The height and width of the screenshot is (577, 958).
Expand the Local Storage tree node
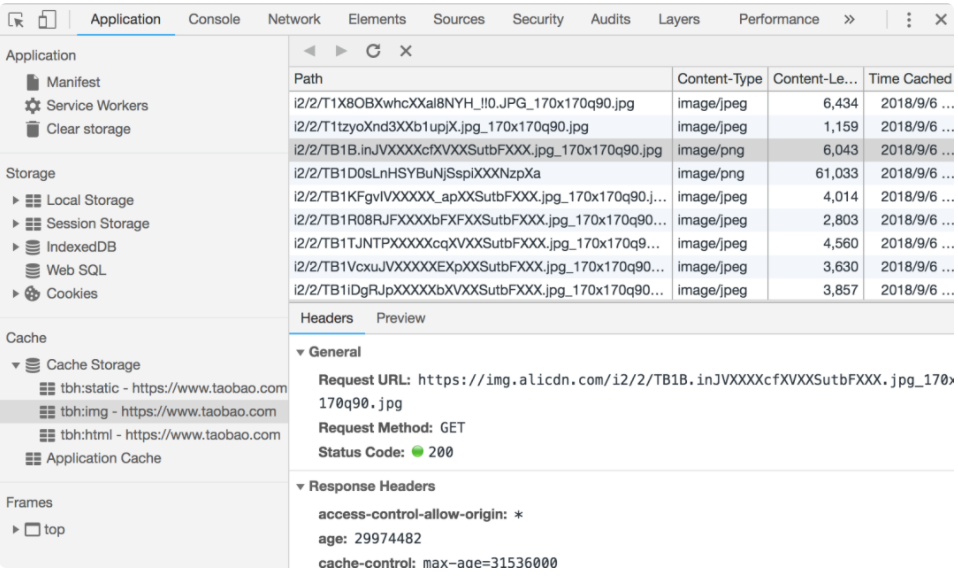point(16,200)
